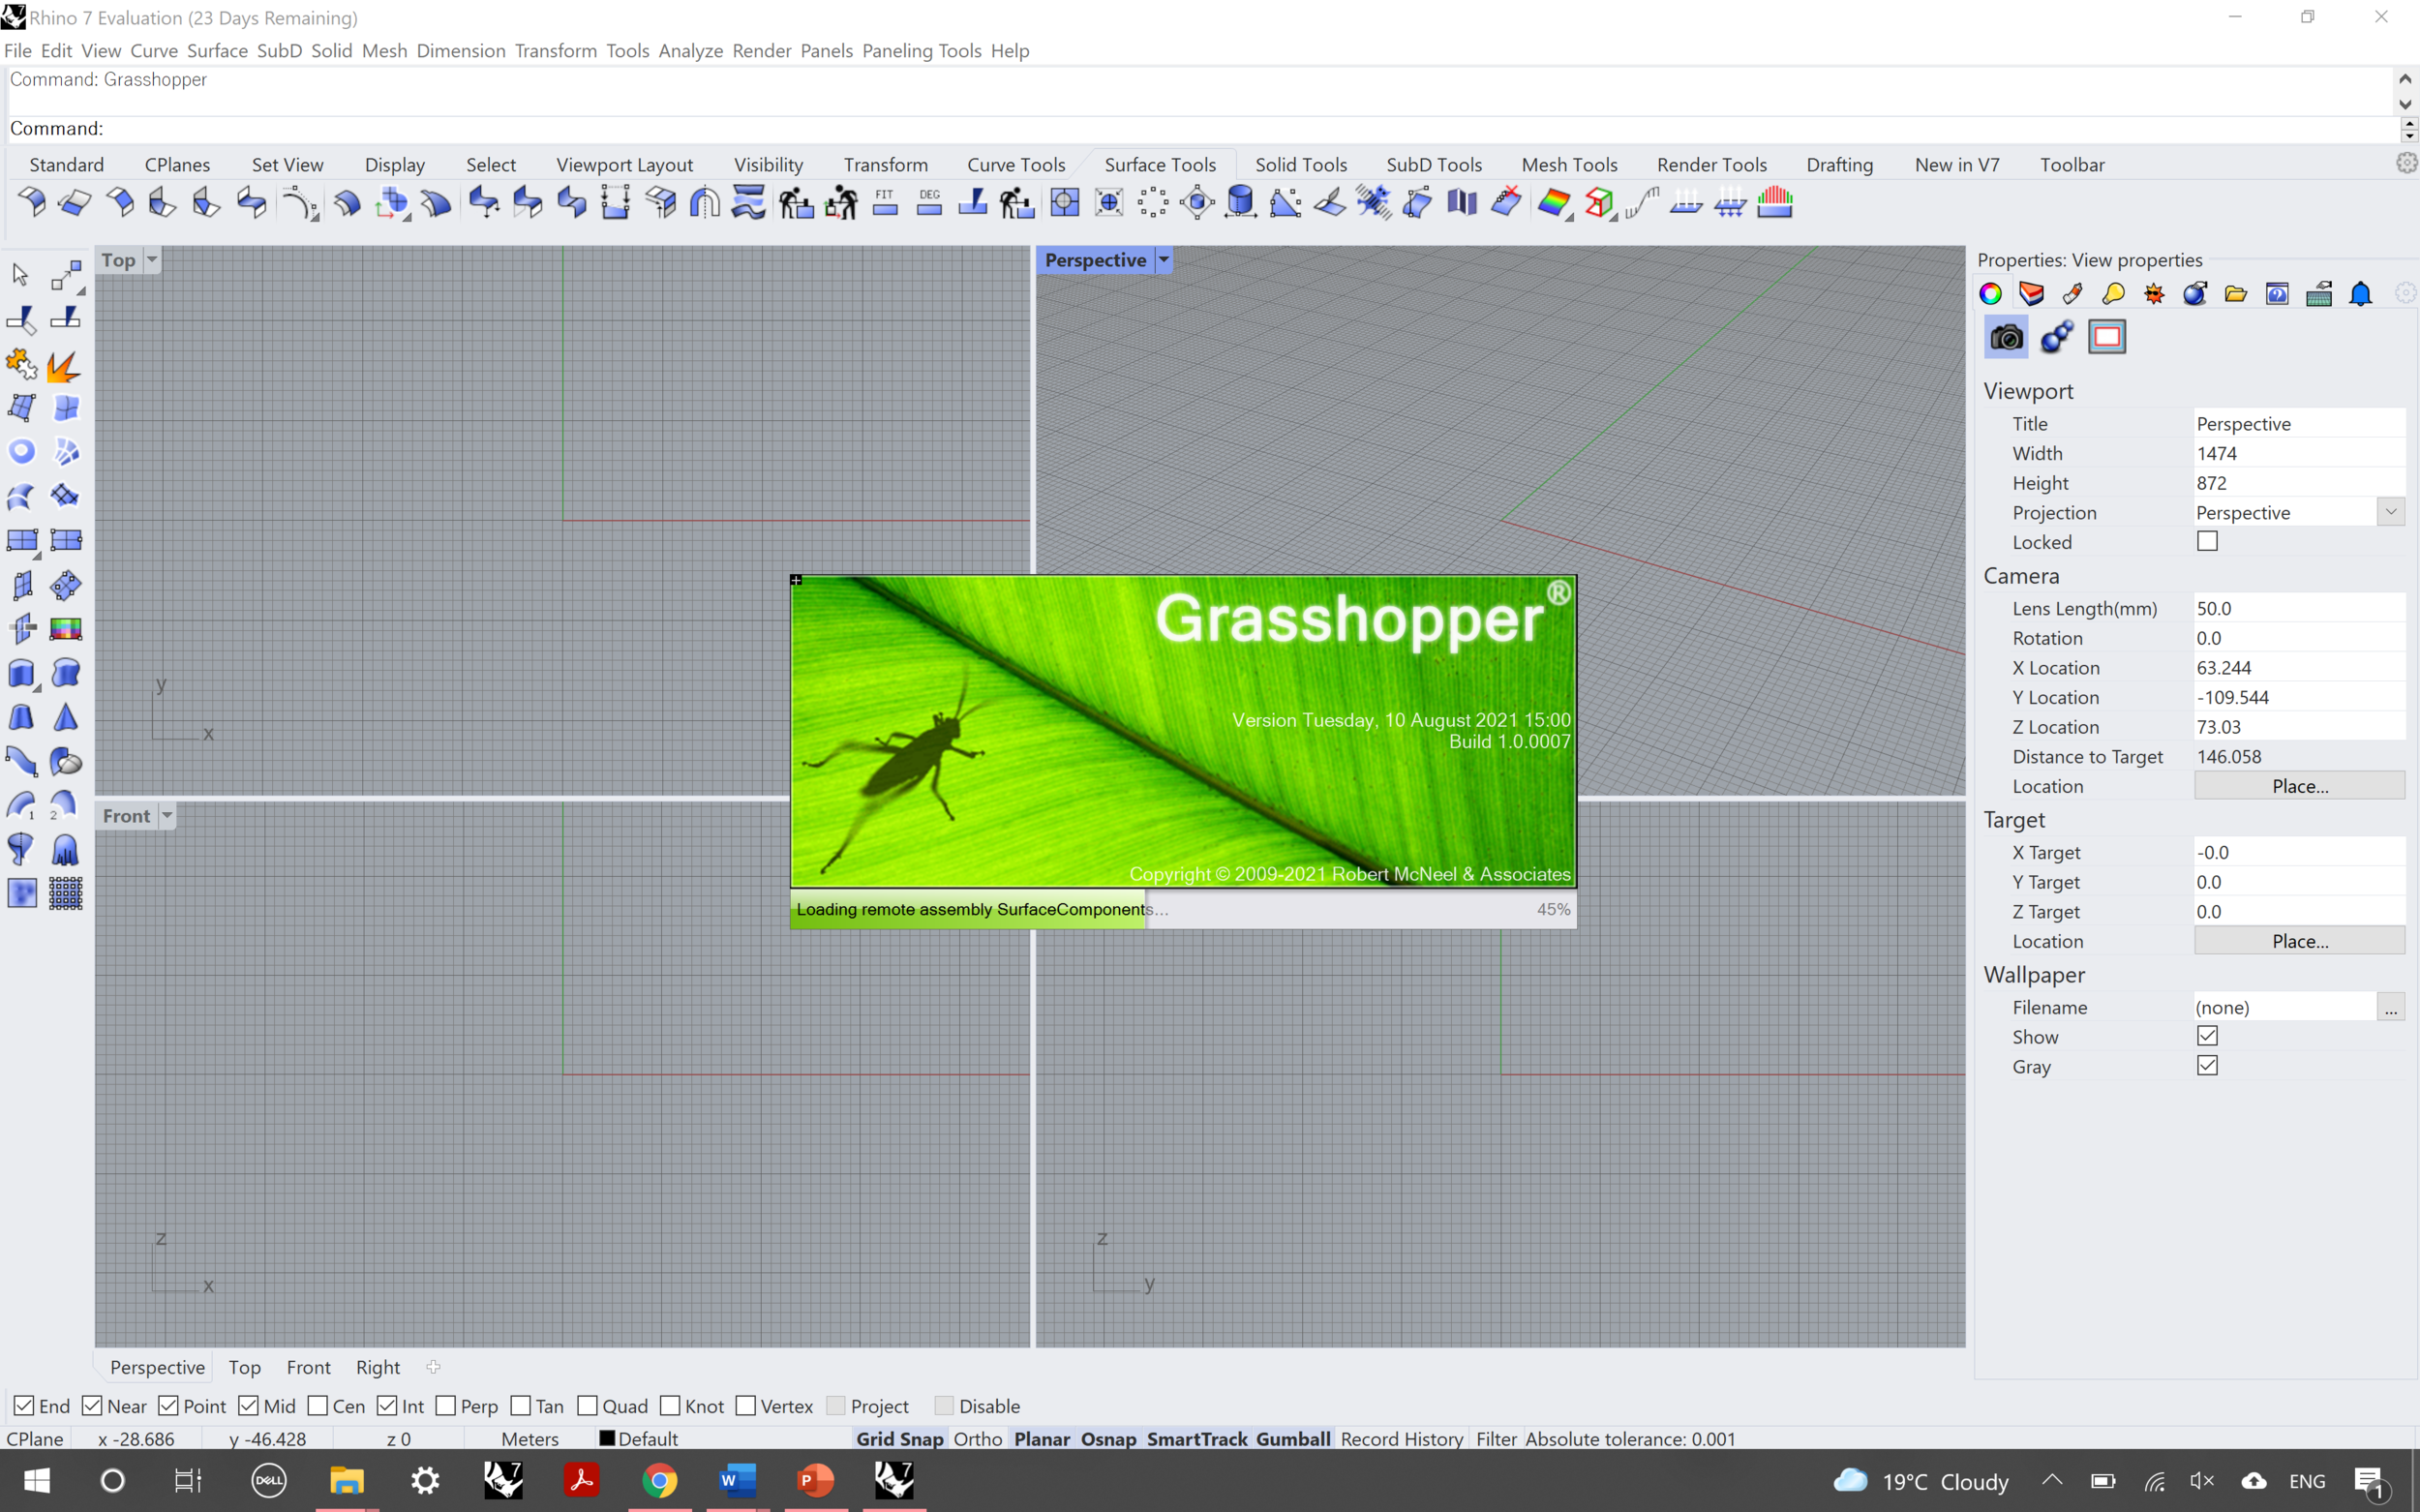The height and width of the screenshot is (1512, 2420).
Task: Toggle the Locked checkbox in Viewport properties
Action: pos(2208,541)
